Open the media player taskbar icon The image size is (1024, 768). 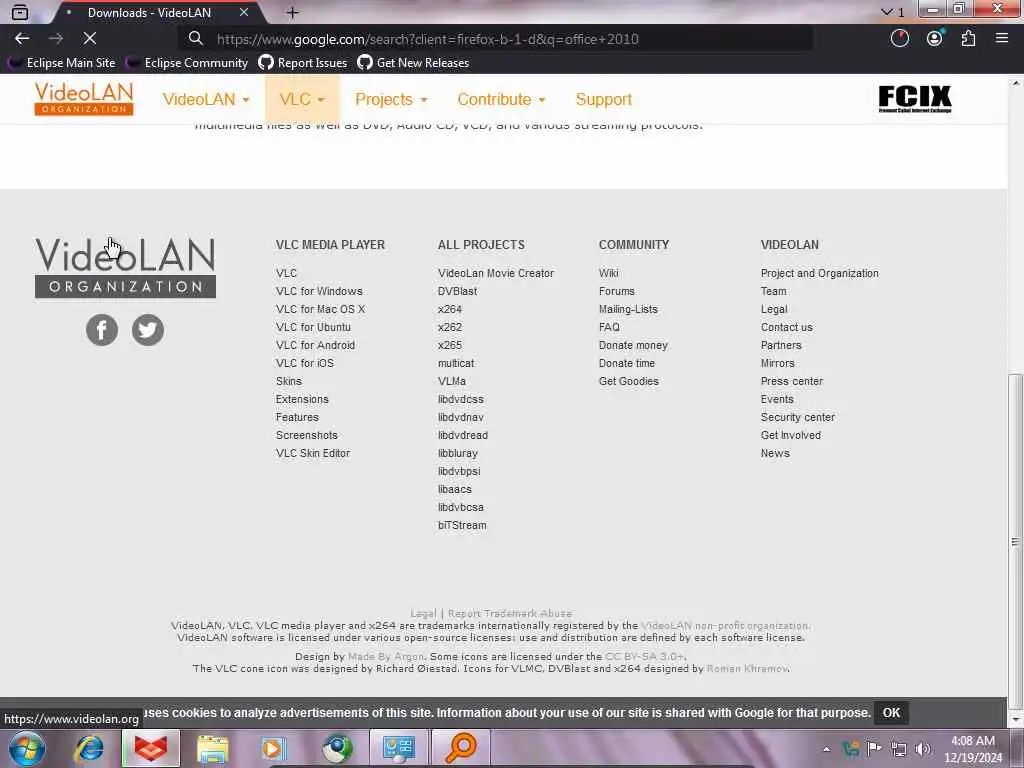[x=274, y=748]
